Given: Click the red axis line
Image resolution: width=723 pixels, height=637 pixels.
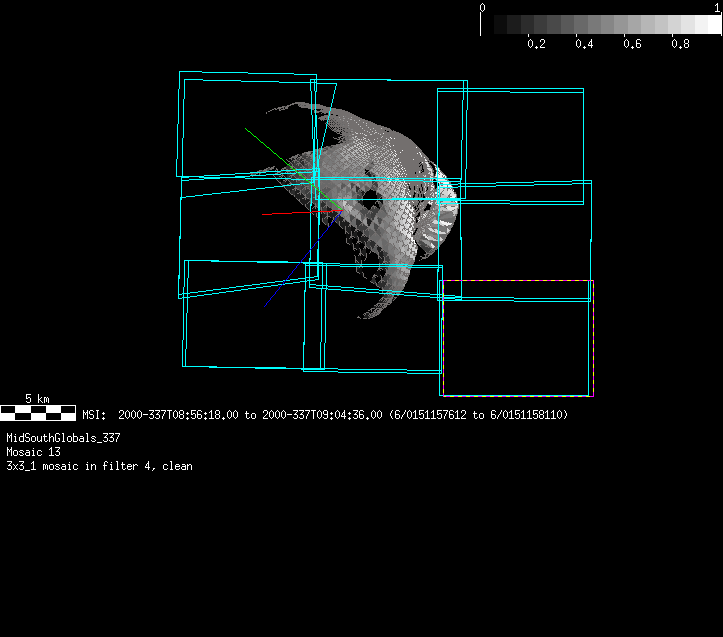Looking at the screenshot, I should point(285,213).
